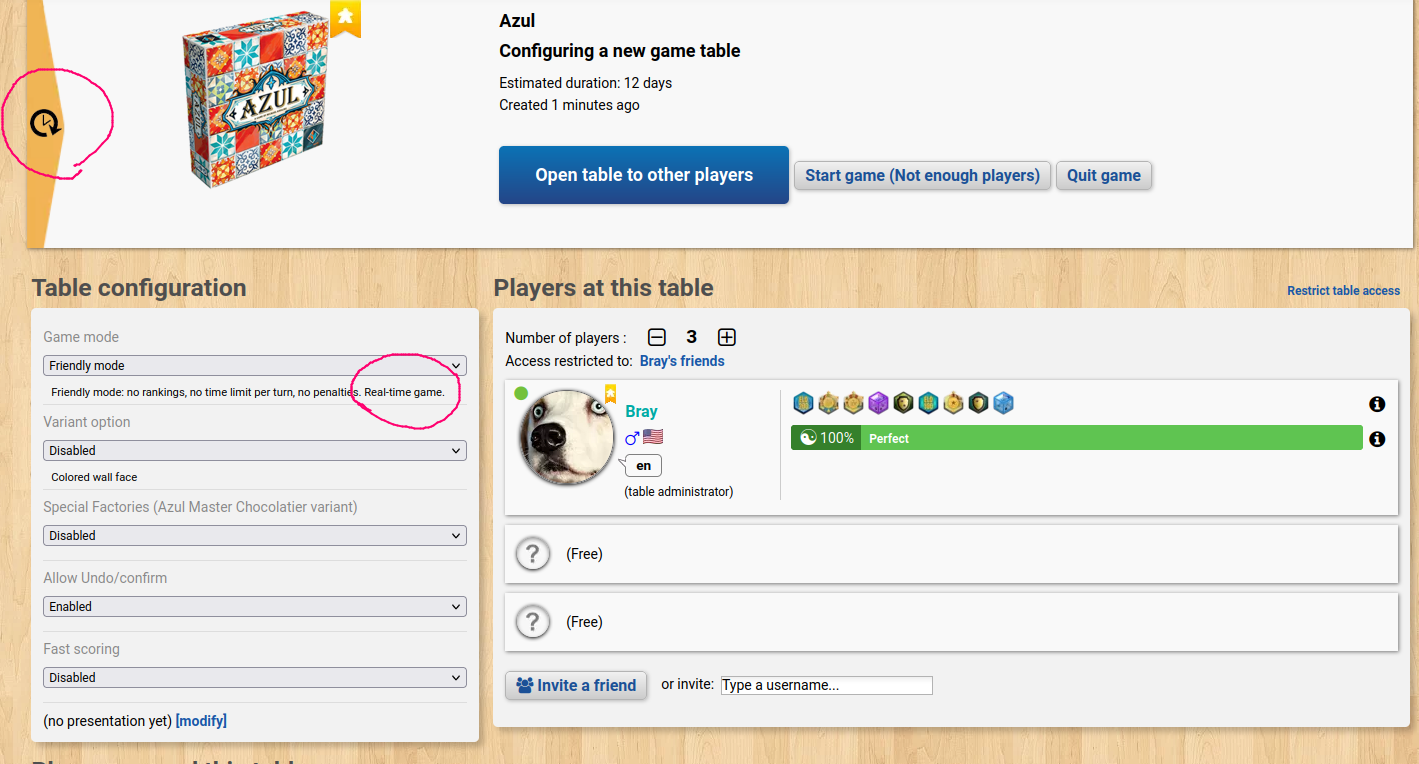Viewport: 1419px width, 764px height.
Task: Click shield badge next to the blue dice
Action: click(x=978, y=403)
